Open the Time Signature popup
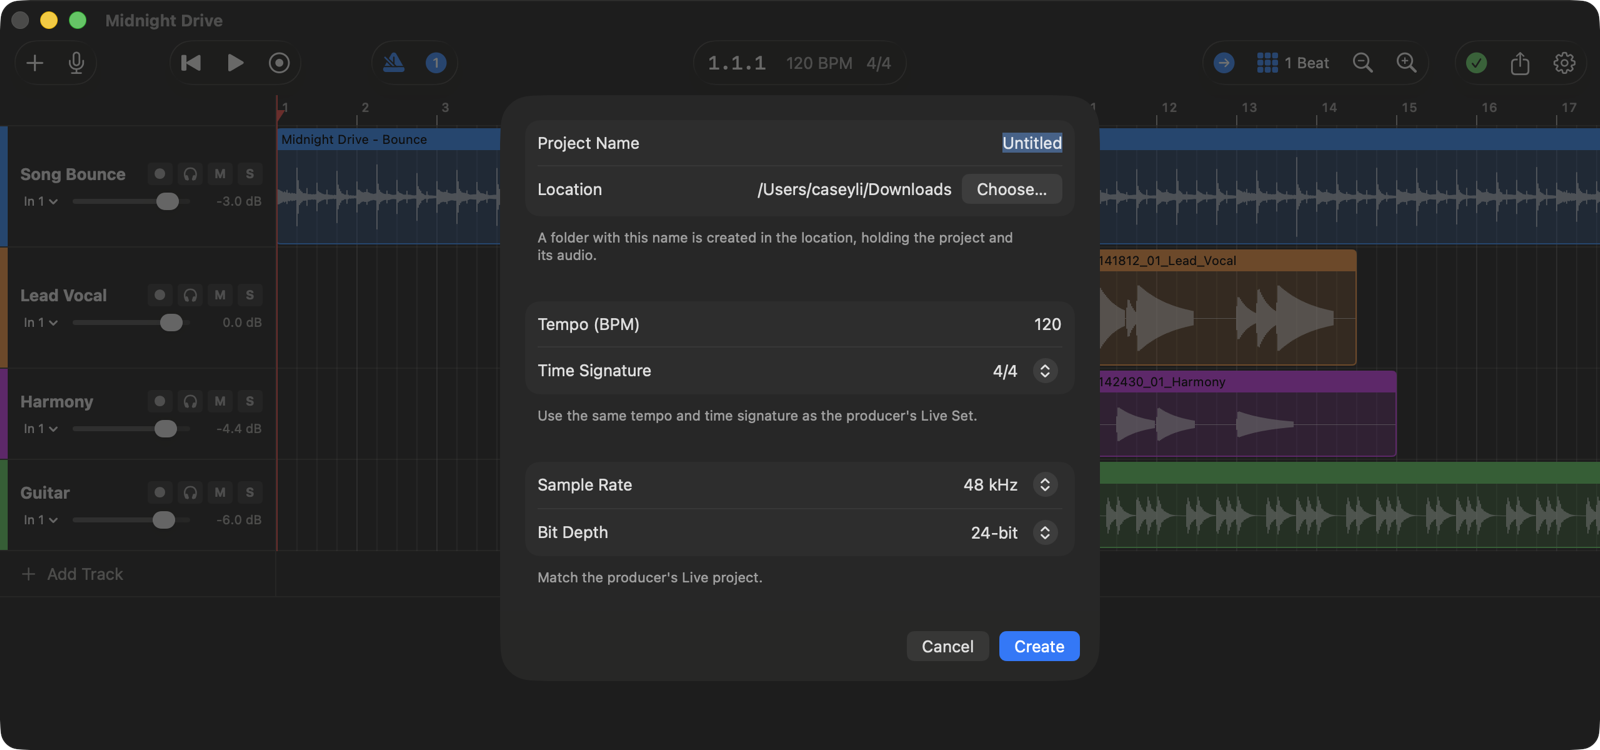Image resolution: width=1600 pixels, height=750 pixels. tap(1045, 371)
